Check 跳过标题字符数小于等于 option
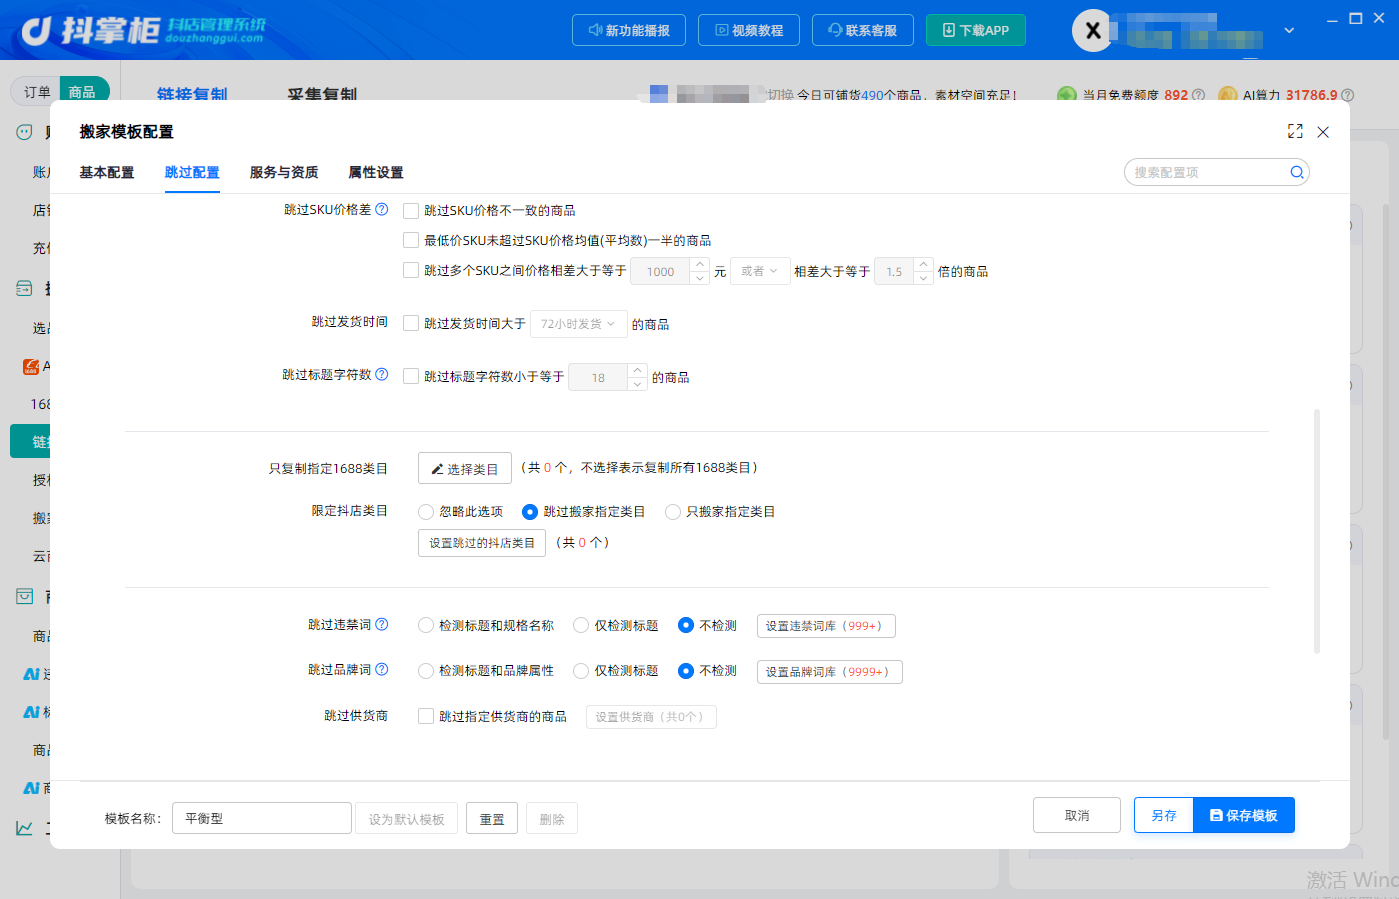This screenshot has width=1399, height=899. tap(411, 376)
